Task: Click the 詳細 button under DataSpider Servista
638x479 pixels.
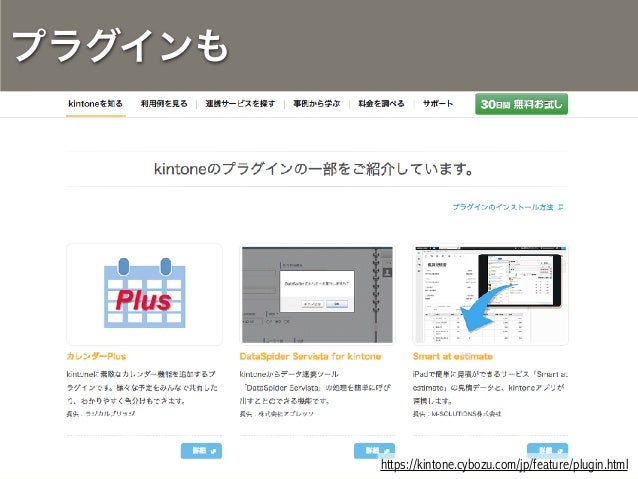Action: [x=374, y=451]
